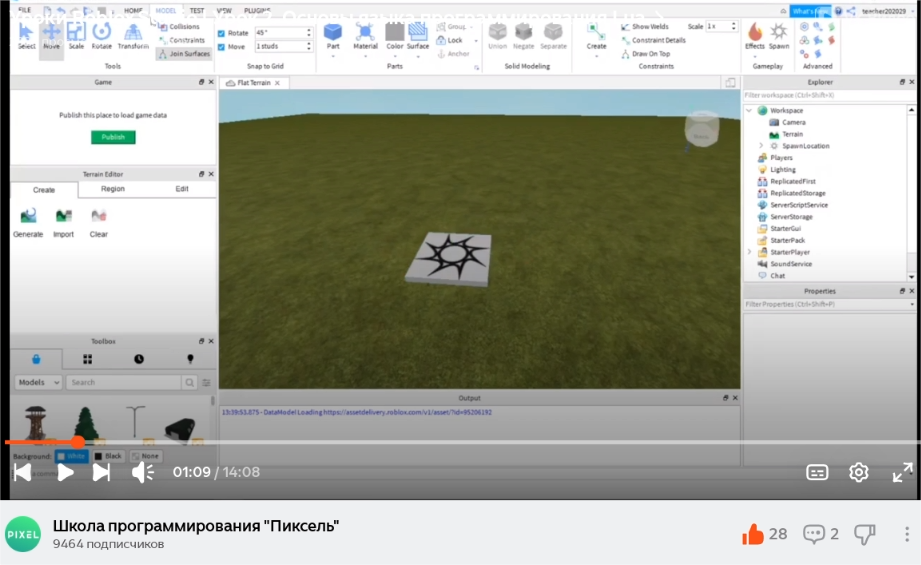Open Toolbox marketplace bag tab
This screenshot has height=565, width=921.
(36, 359)
